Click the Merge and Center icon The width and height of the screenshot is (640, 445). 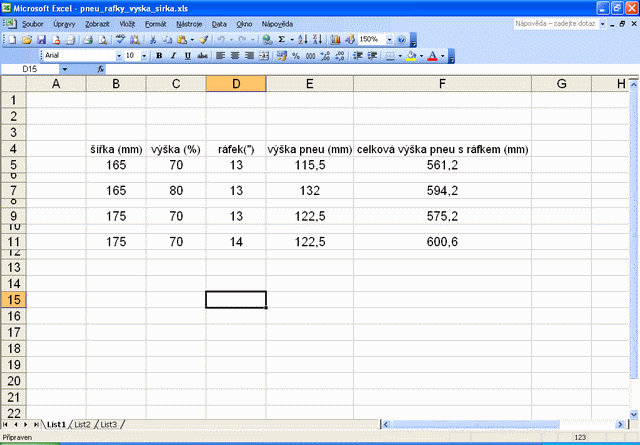[x=264, y=56]
